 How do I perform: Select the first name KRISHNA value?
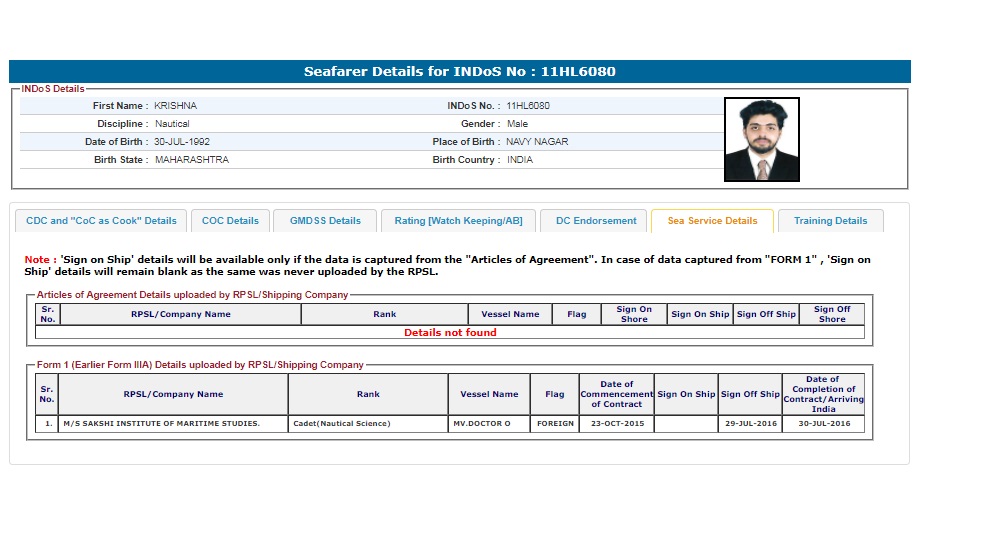pos(177,106)
